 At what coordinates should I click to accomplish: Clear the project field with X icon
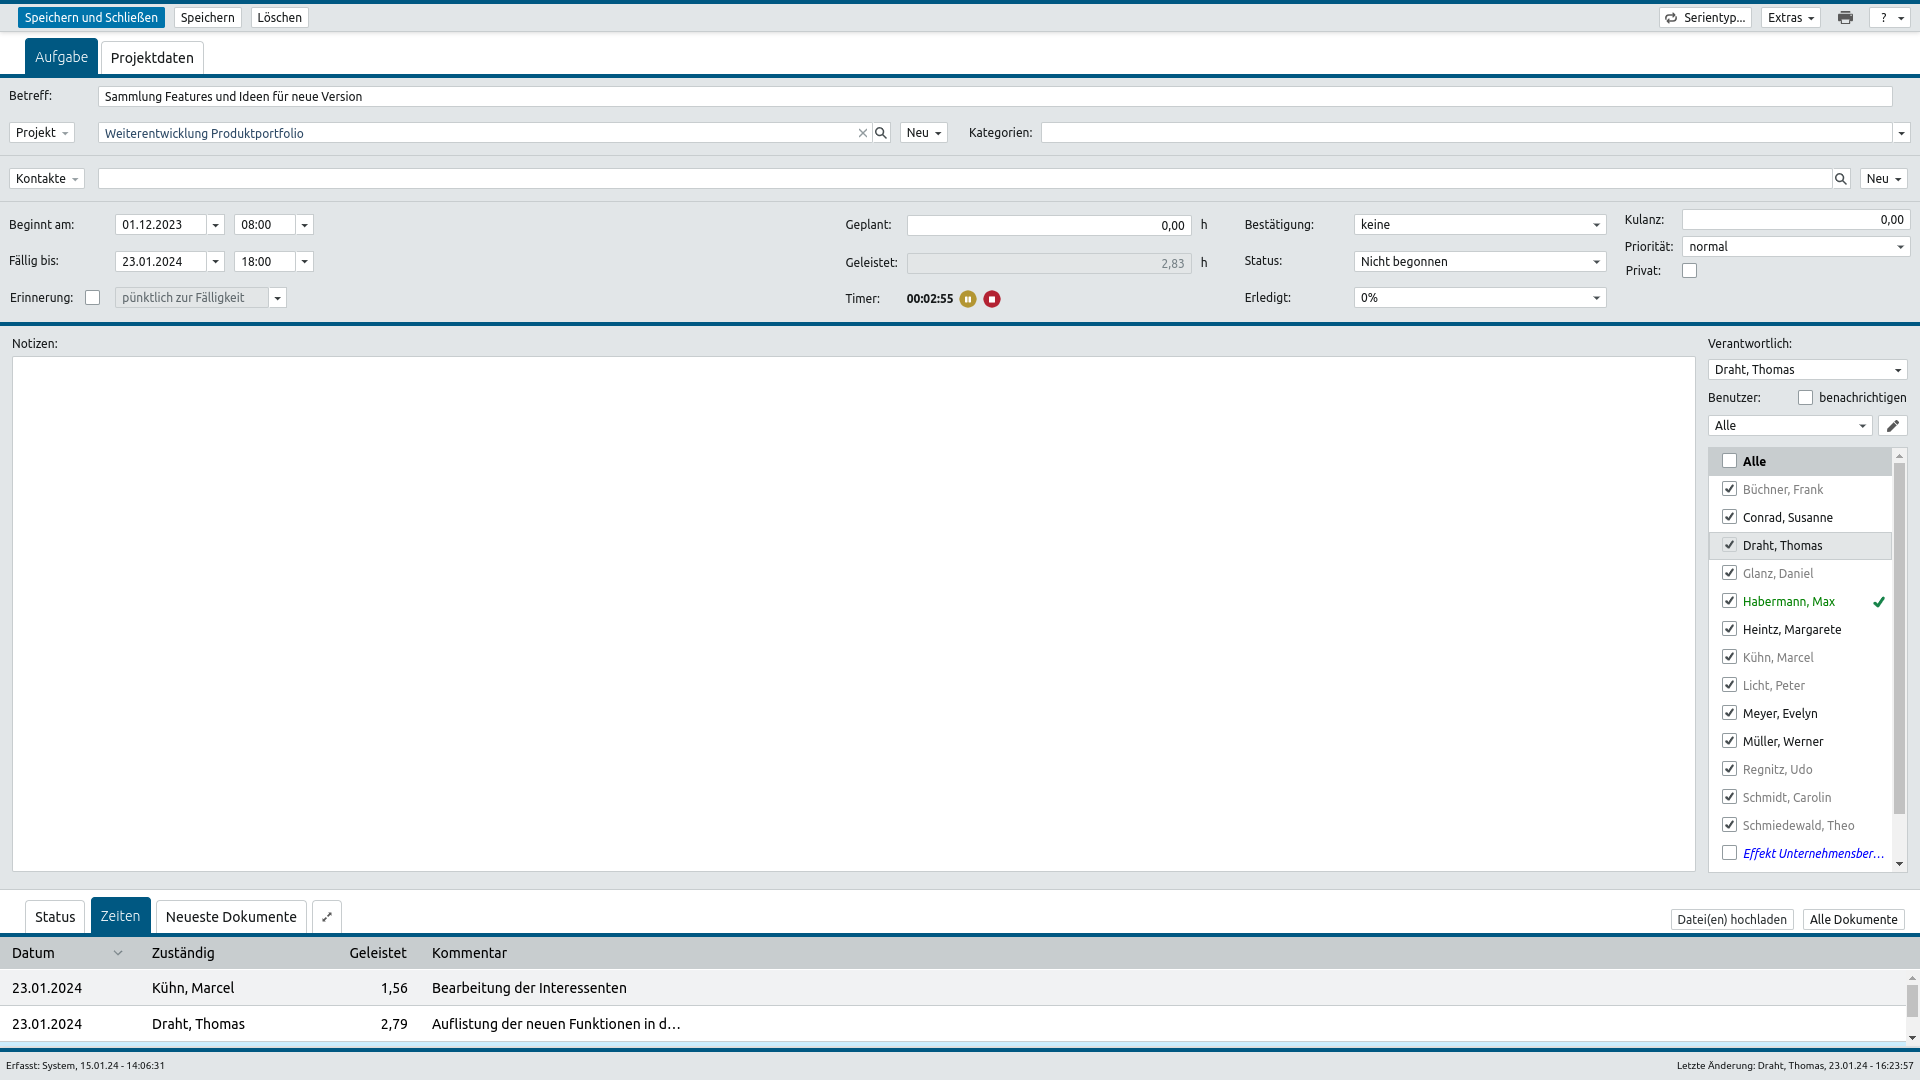[863, 133]
